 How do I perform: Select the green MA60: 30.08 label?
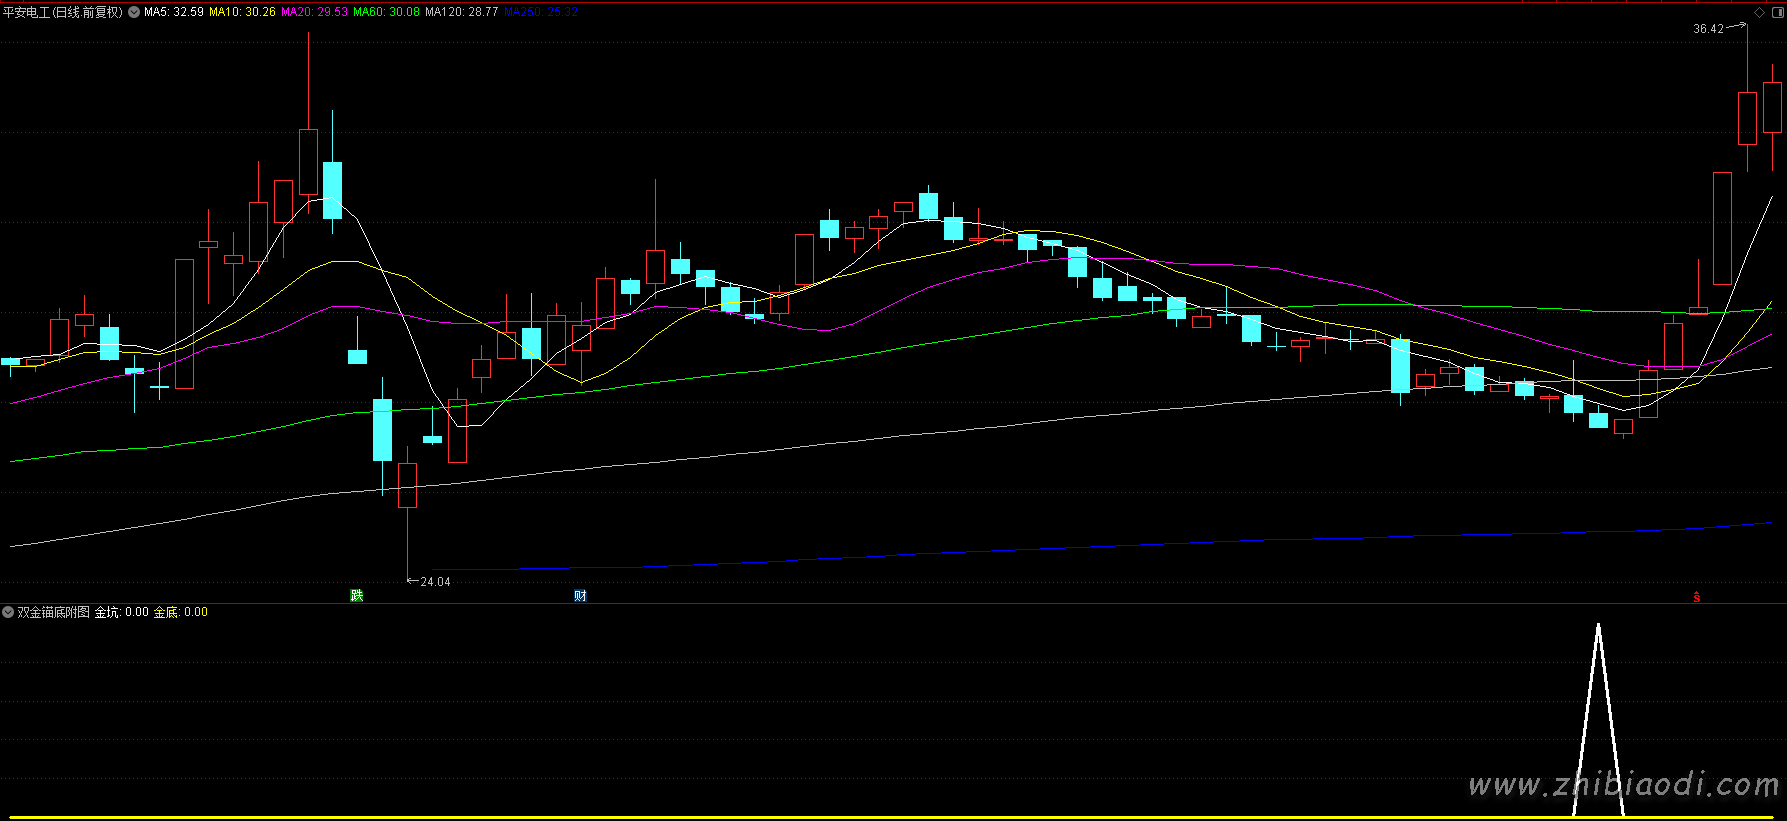[x=387, y=12]
